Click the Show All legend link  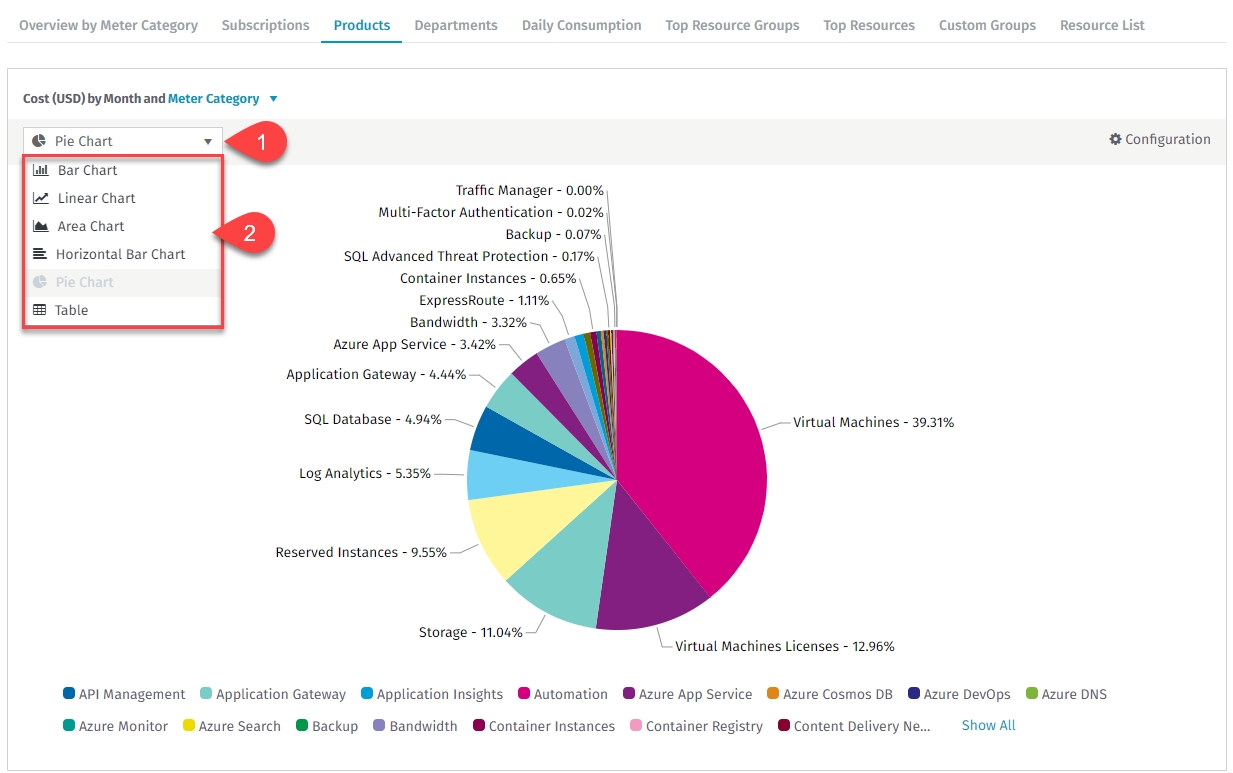point(988,725)
